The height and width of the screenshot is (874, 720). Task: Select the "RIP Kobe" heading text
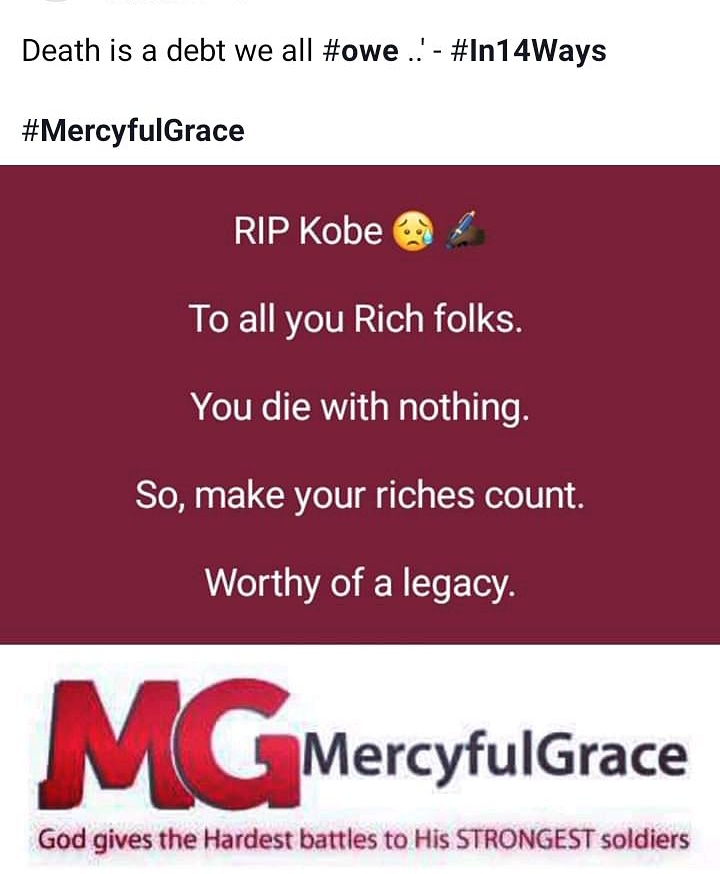coord(308,231)
